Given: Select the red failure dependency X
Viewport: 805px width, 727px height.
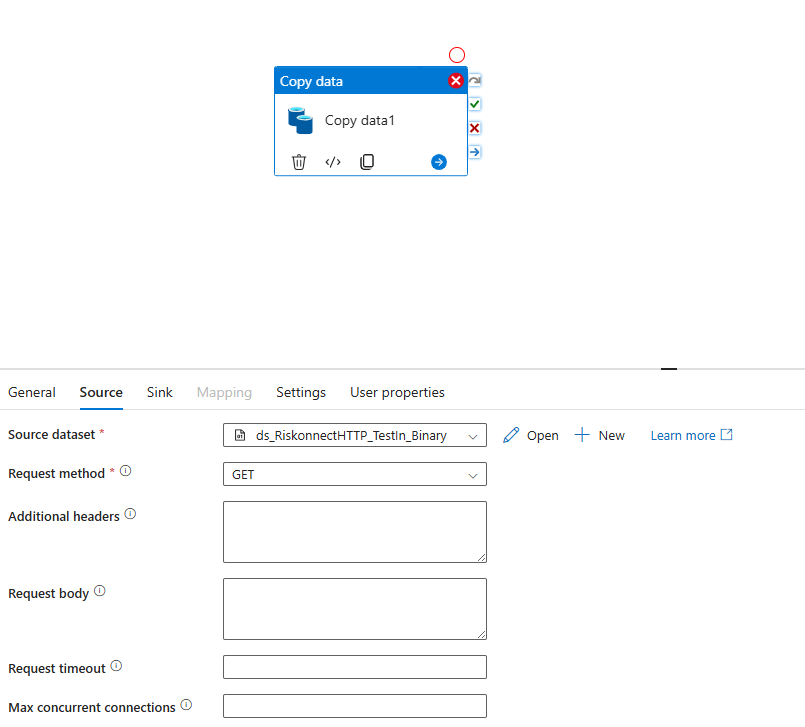Looking at the screenshot, I should point(474,128).
